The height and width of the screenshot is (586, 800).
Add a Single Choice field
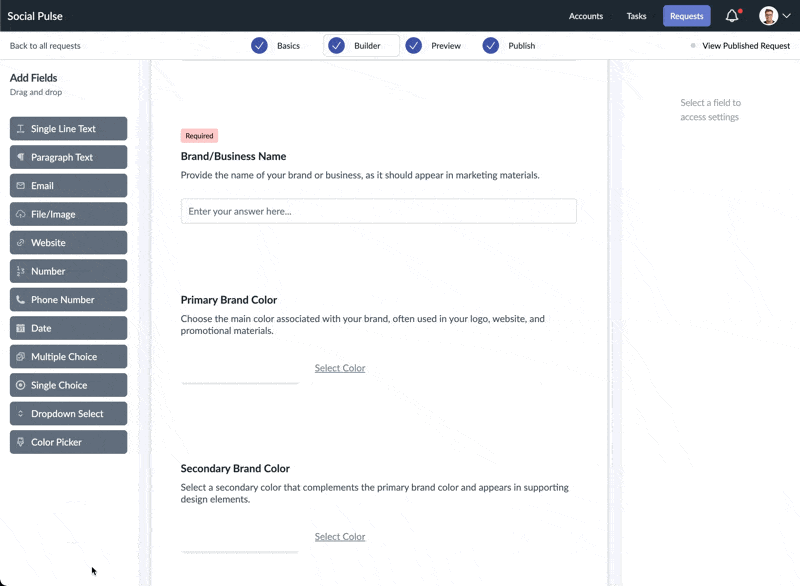67,385
